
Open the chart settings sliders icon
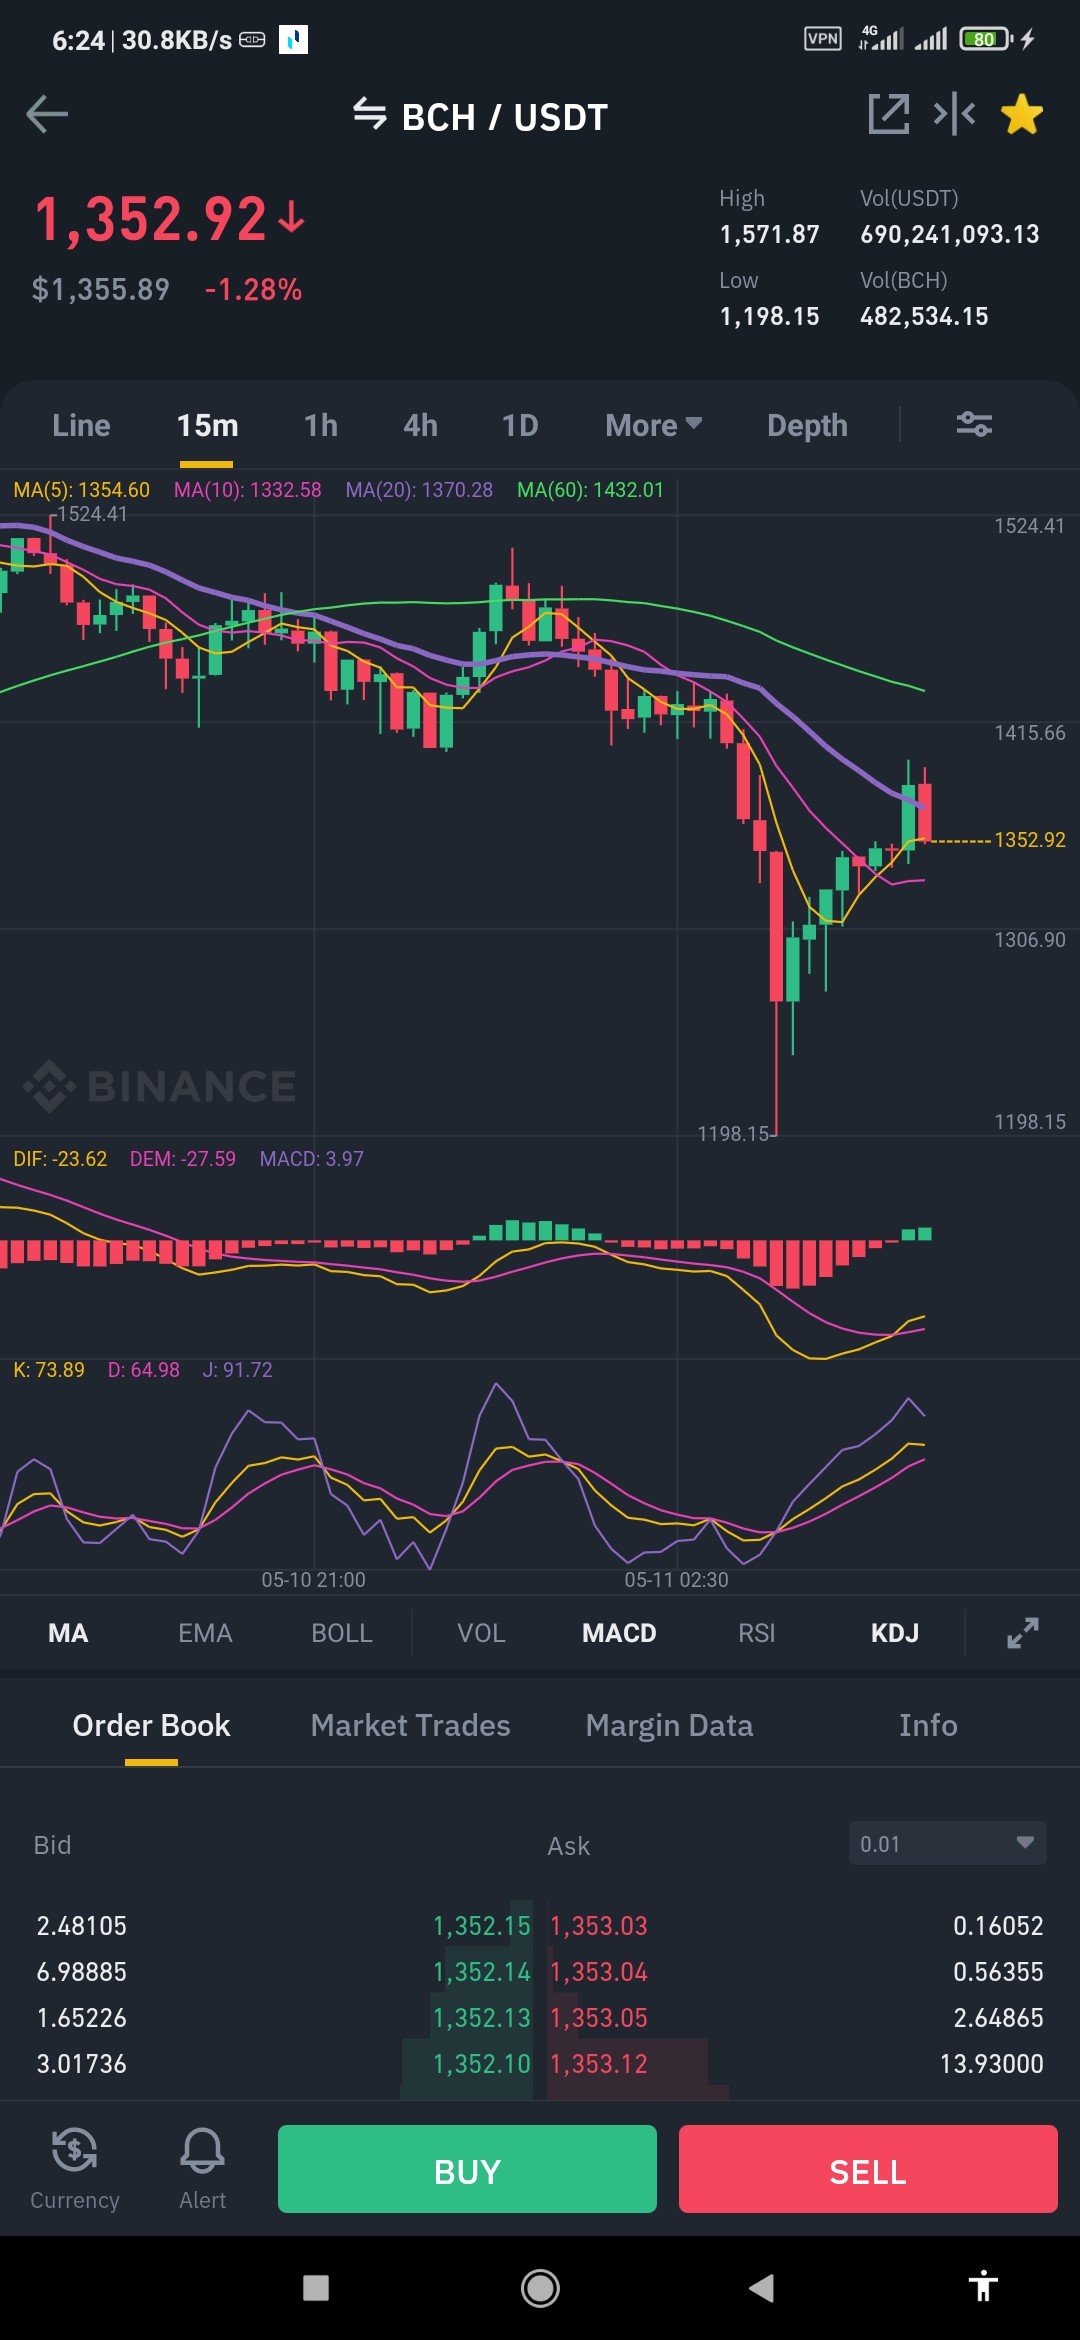pyautogui.click(x=974, y=425)
